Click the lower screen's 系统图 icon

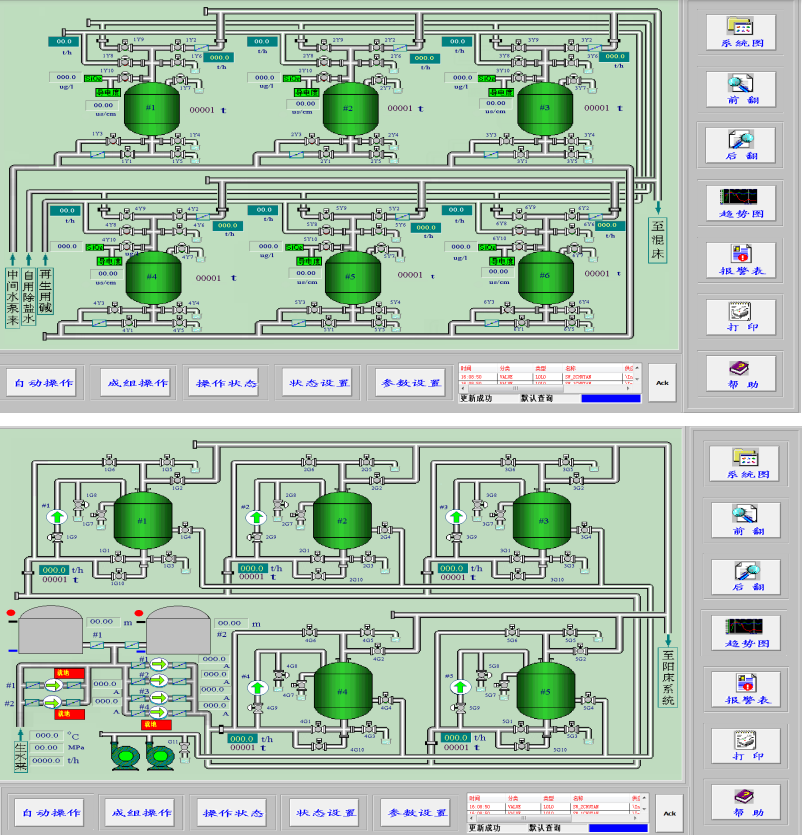click(744, 462)
